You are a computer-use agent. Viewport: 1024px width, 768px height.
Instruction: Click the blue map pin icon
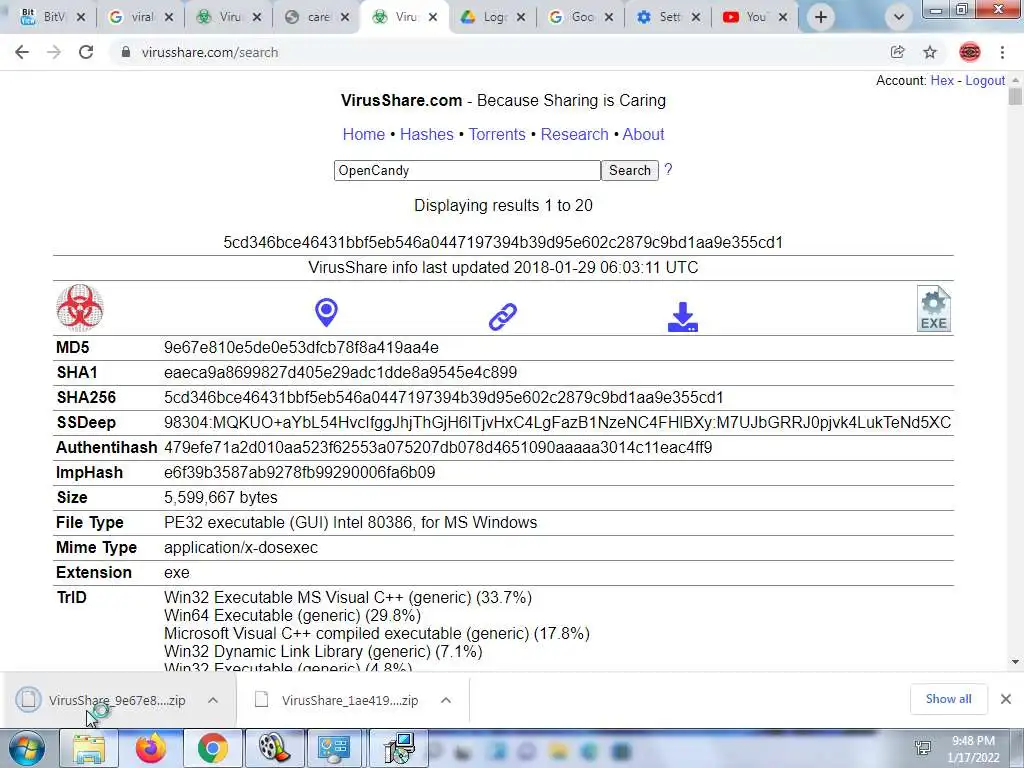pos(326,312)
